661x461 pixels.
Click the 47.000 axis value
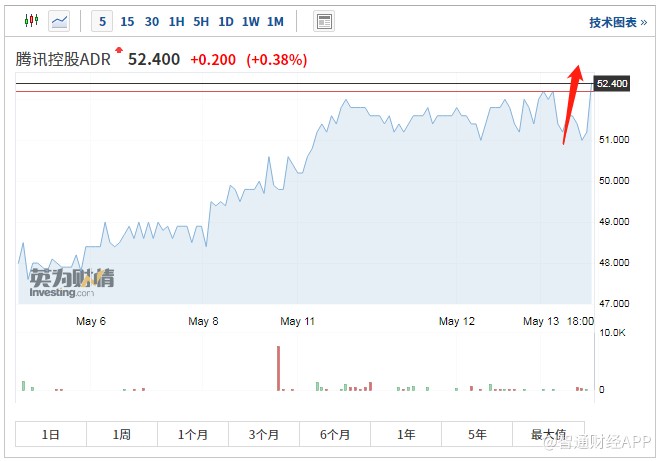[614, 303]
